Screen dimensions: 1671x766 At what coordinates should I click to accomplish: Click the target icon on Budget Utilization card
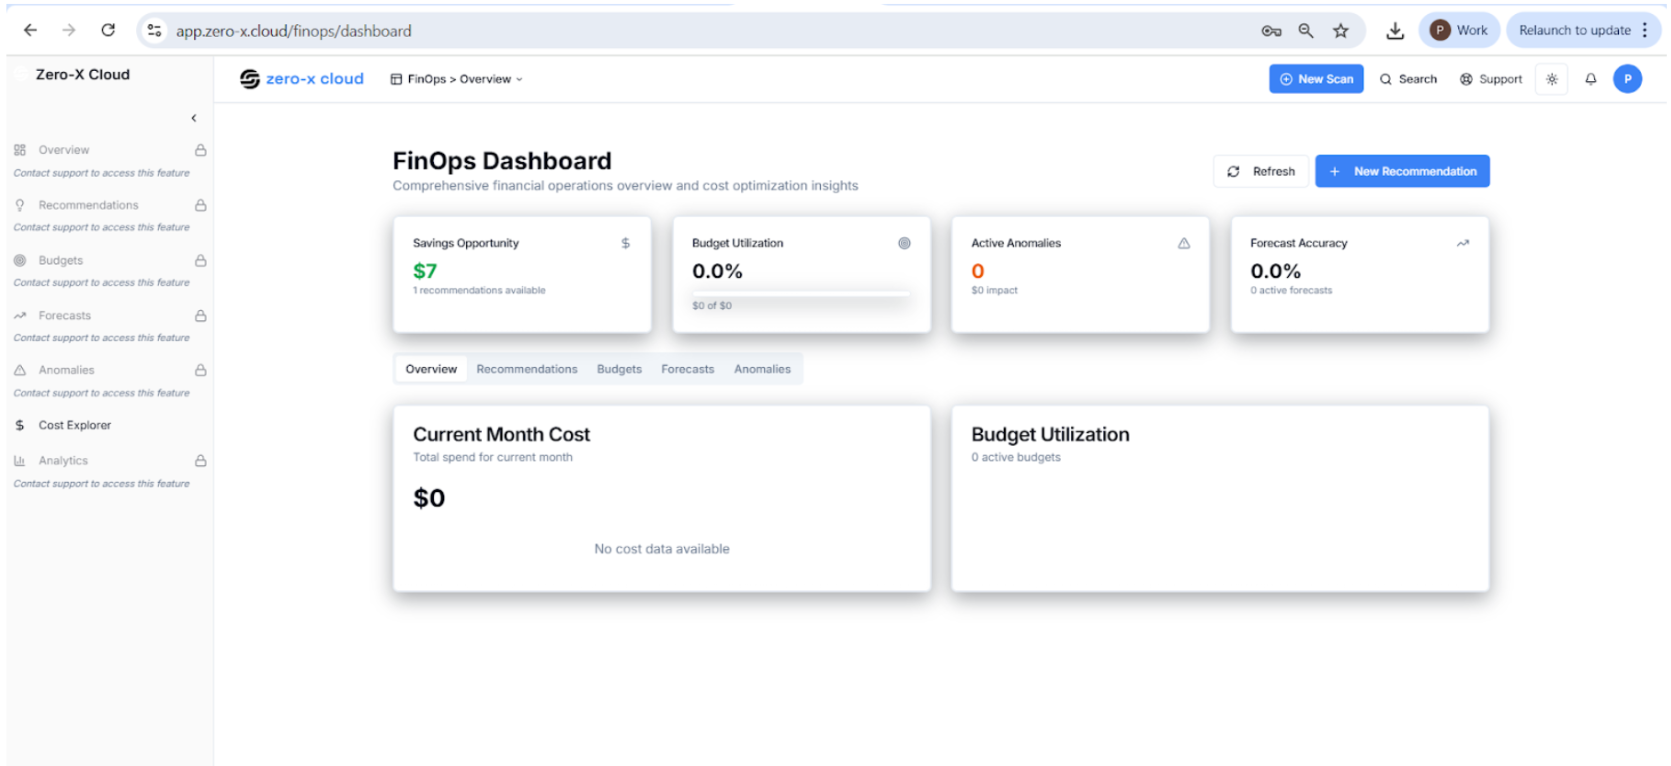904,243
